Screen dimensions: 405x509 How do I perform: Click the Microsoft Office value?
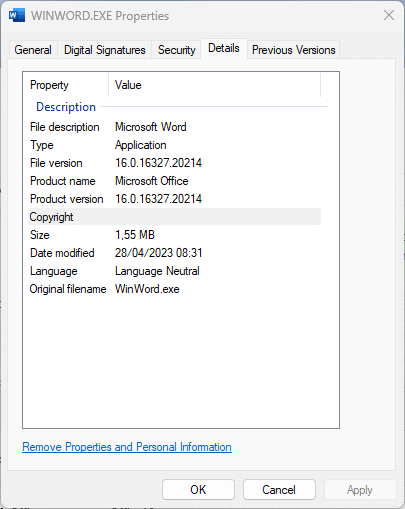click(152, 181)
